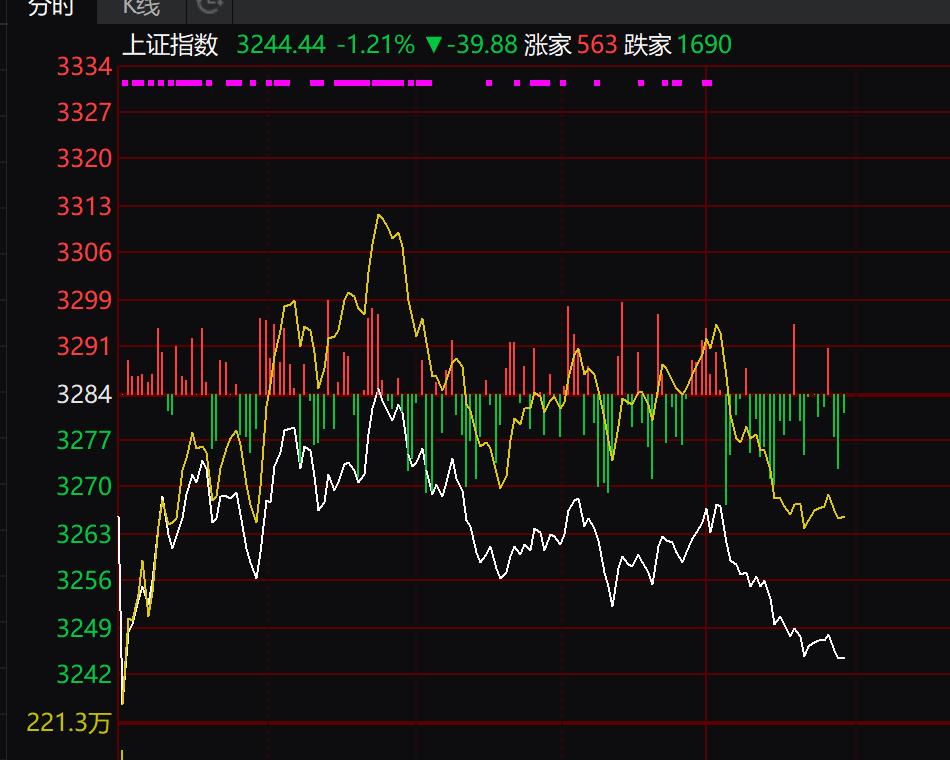Click the 跌家 1690 decliners count
Viewport: 950px width, 760px height.
click(678, 45)
